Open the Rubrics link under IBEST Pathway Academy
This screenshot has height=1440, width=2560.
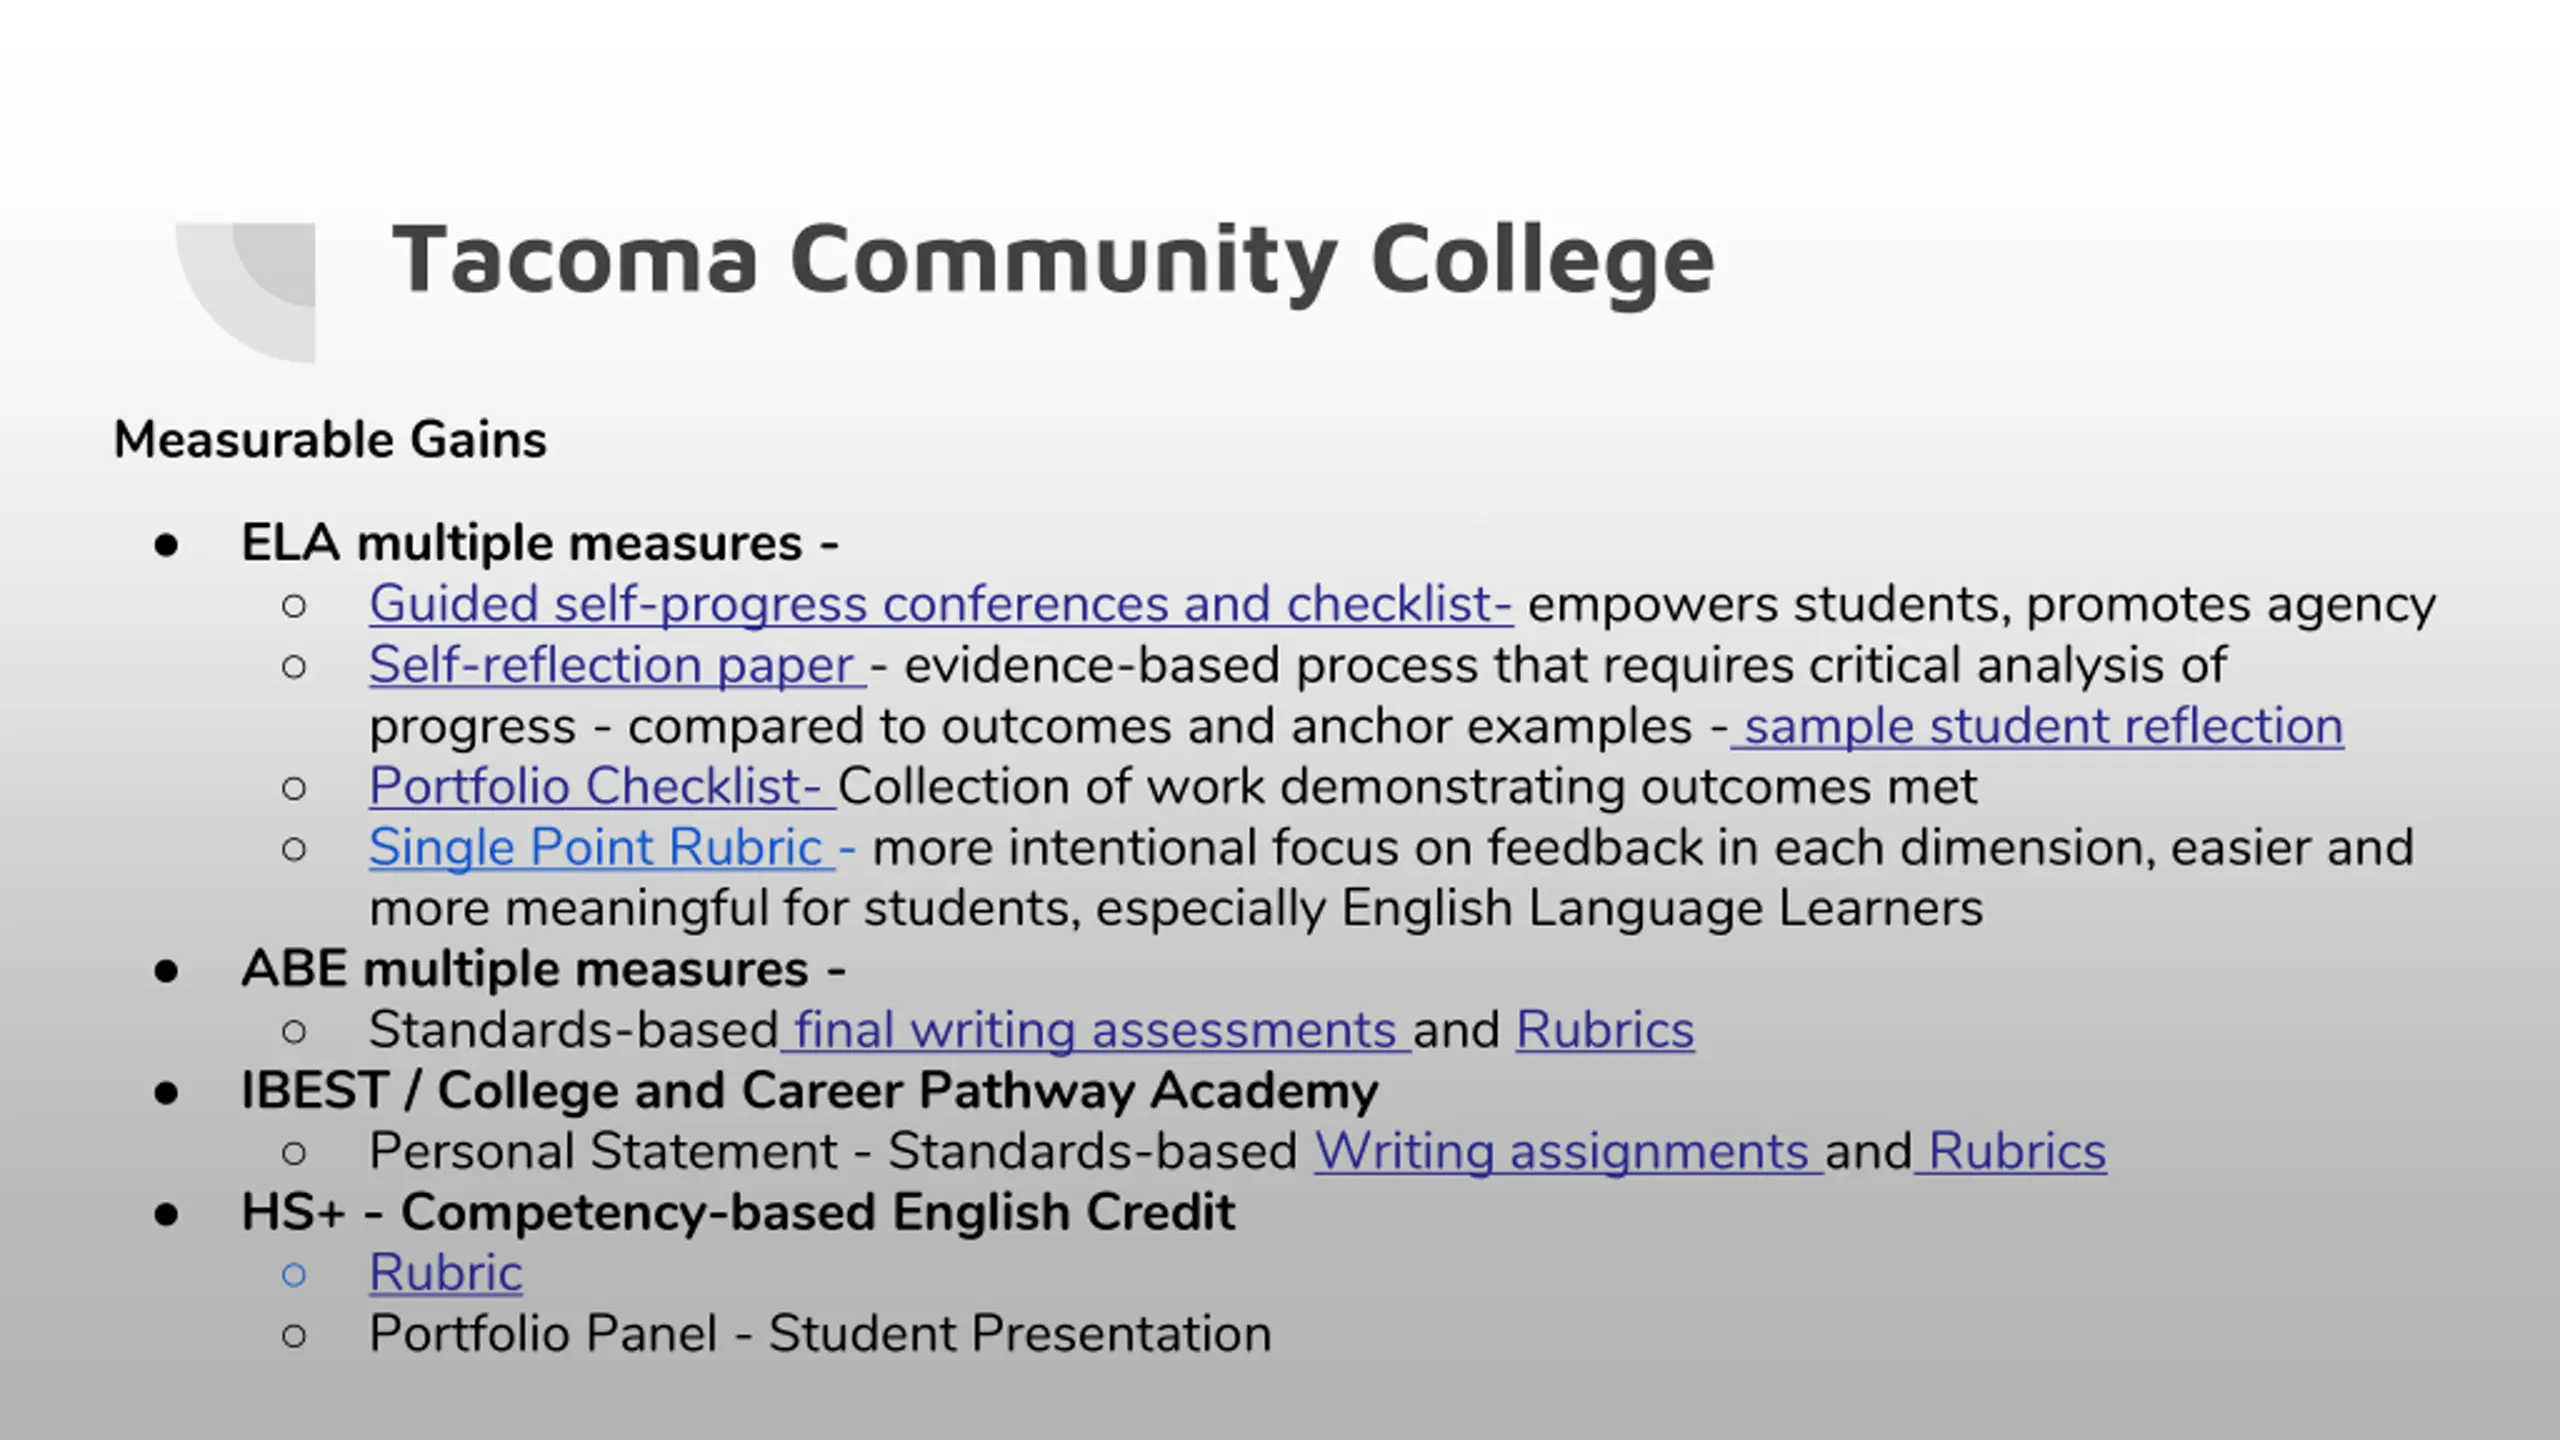(2011, 1152)
